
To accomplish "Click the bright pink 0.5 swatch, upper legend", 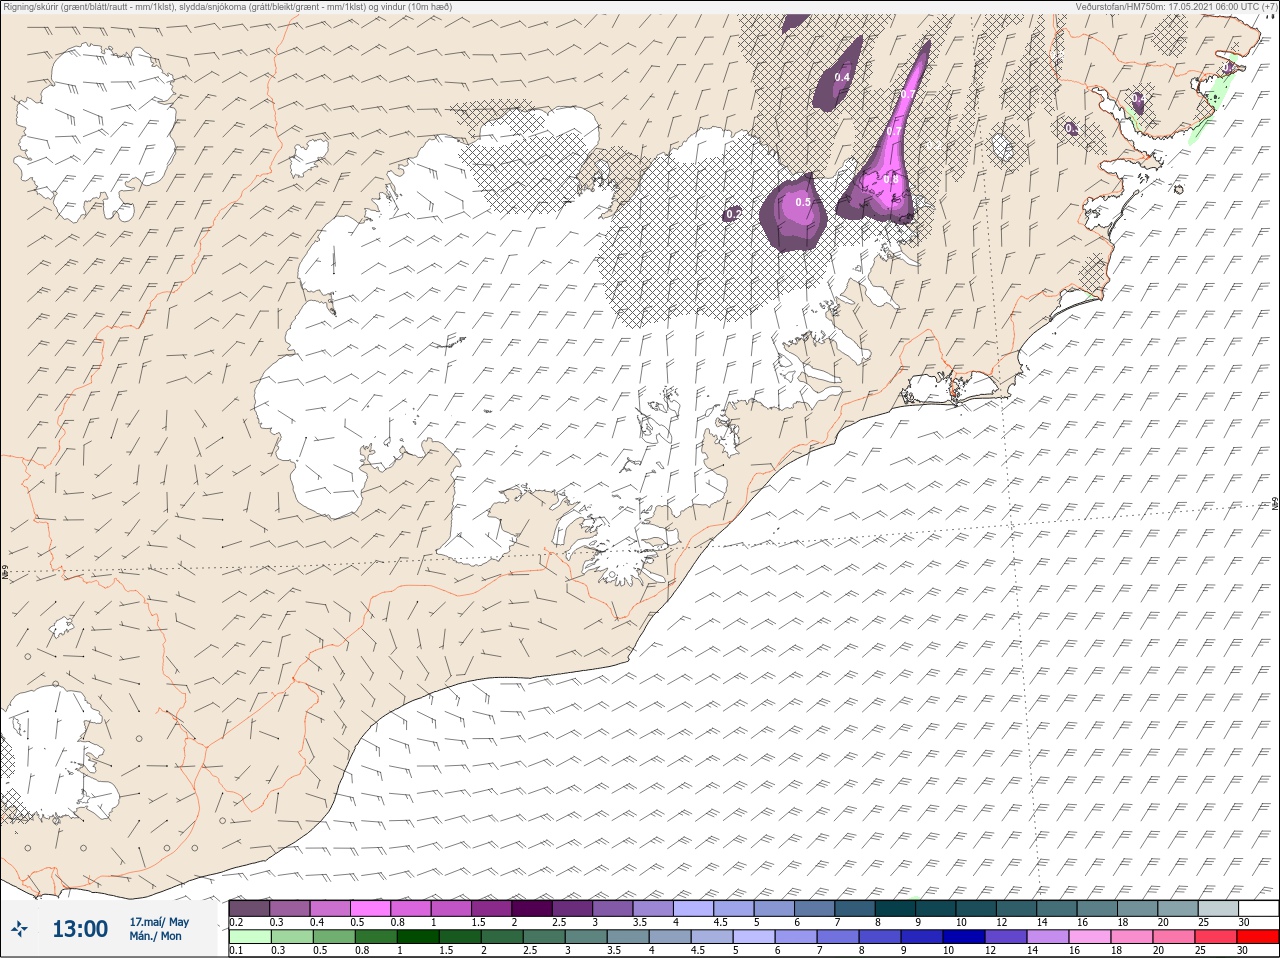I will click(x=370, y=908).
